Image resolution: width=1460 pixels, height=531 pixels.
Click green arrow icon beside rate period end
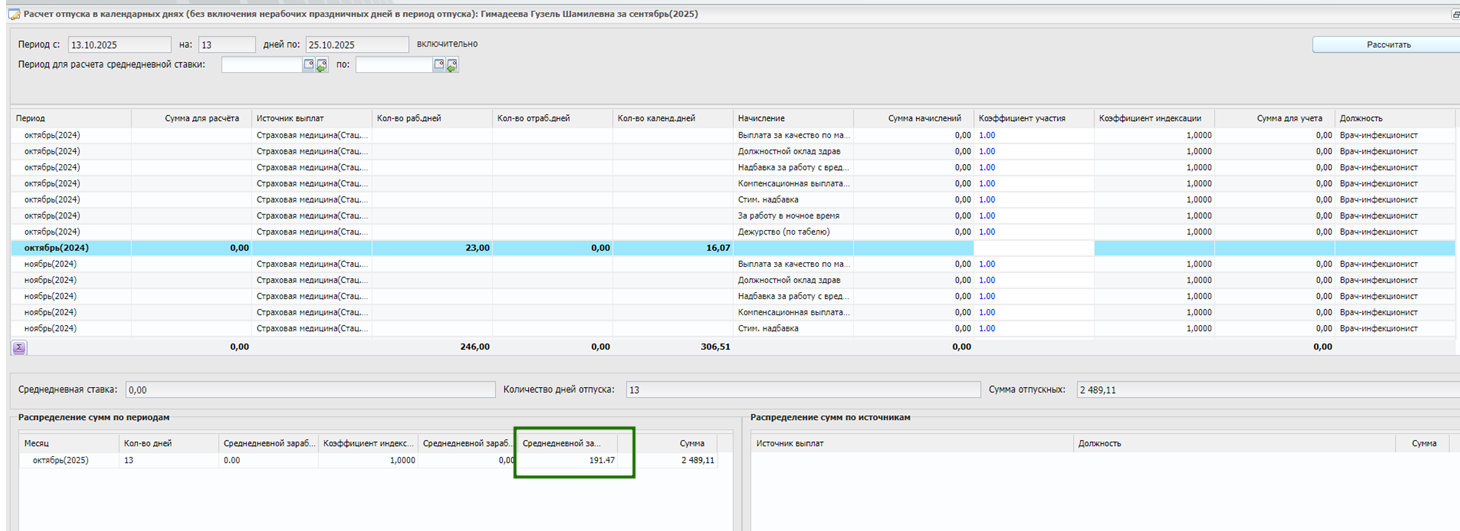[x=452, y=66]
